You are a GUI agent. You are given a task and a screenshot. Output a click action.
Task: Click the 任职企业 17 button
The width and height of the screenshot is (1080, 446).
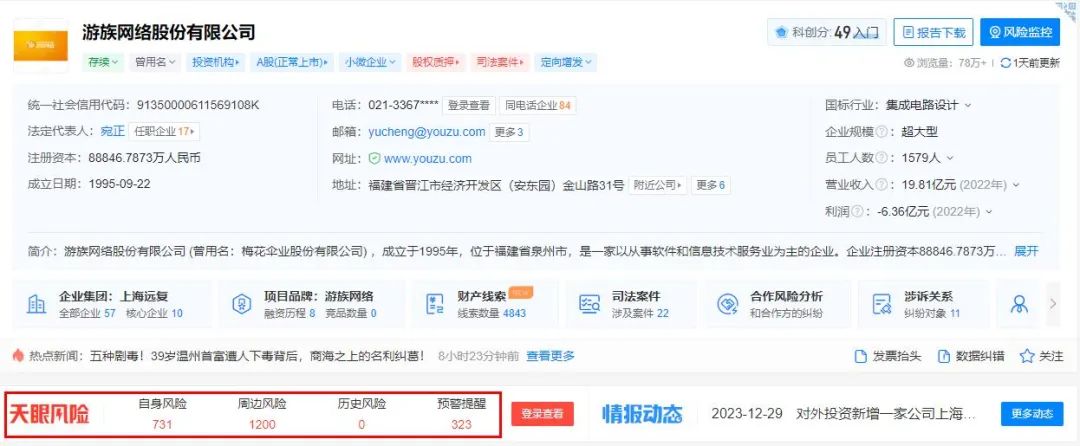[x=165, y=131]
